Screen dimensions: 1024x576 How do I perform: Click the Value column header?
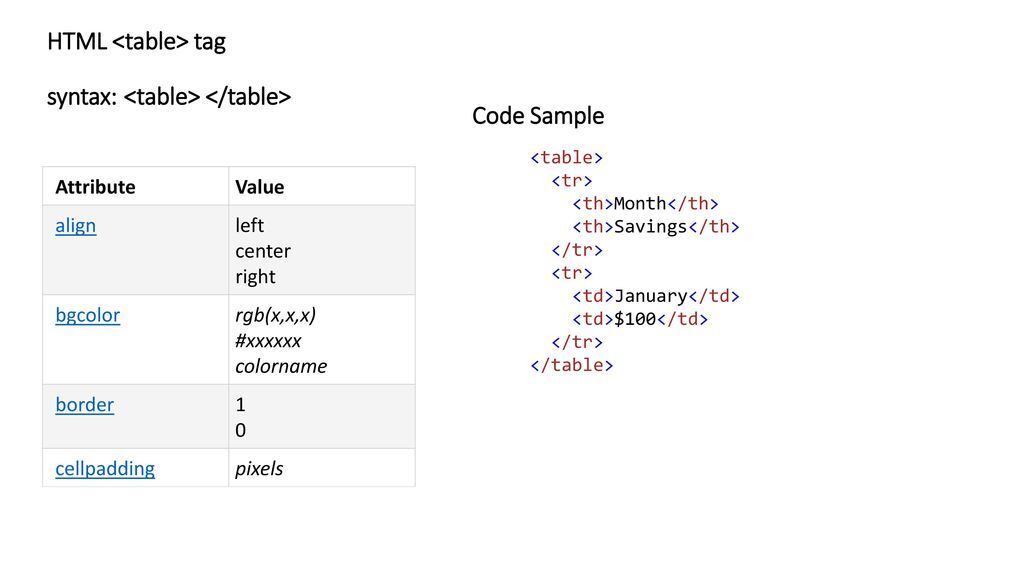[259, 187]
